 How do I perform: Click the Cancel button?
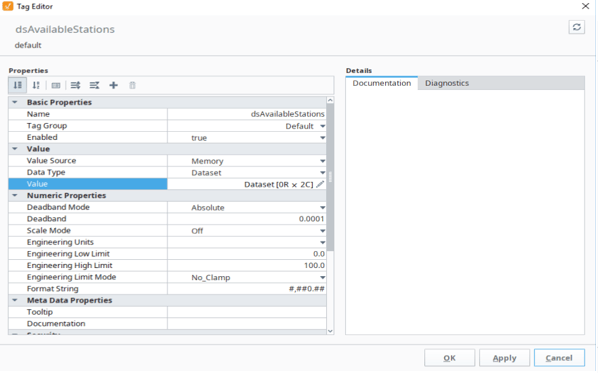coord(559,358)
